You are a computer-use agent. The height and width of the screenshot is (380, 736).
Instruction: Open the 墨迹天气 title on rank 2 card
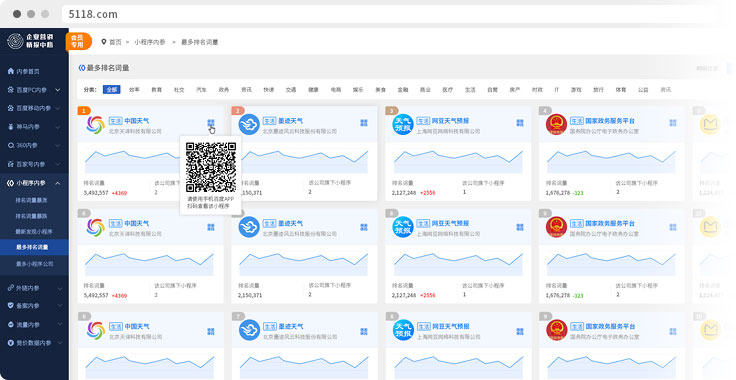click(291, 121)
